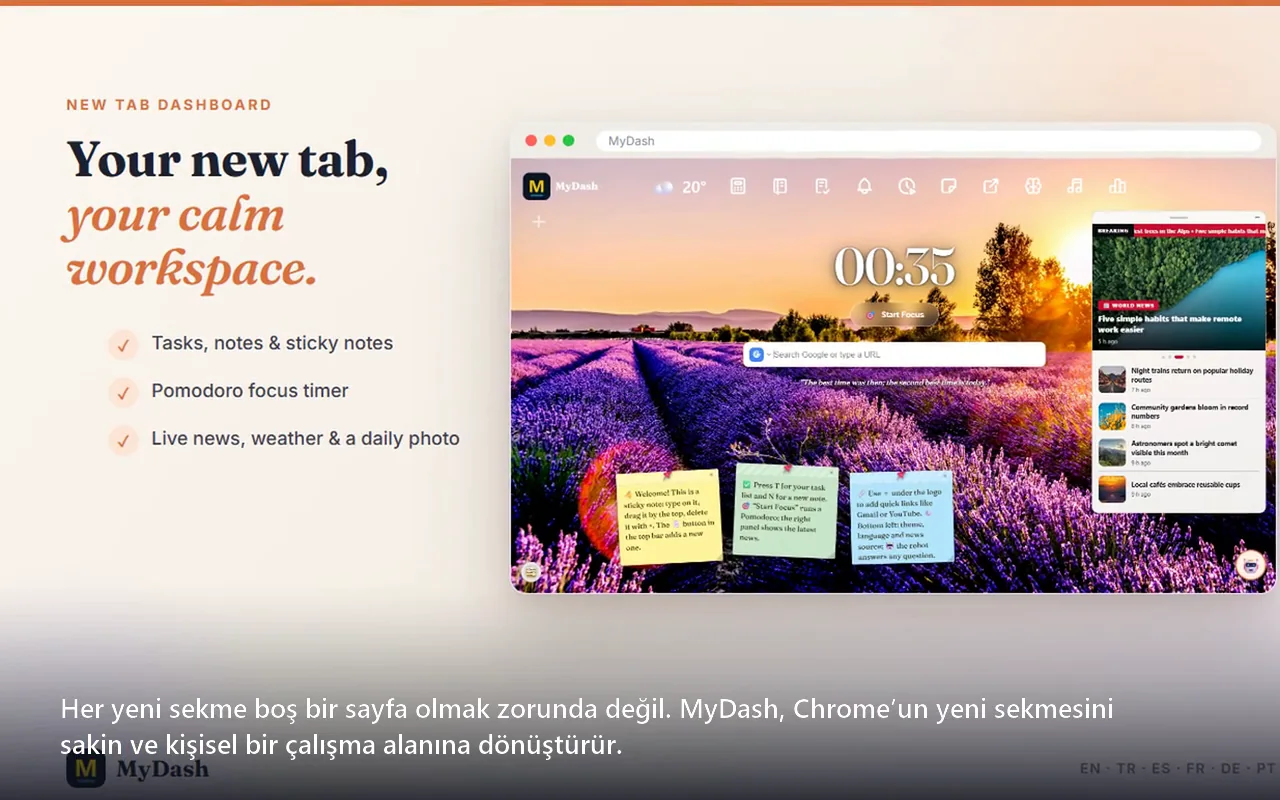Viewport: 1280px width, 800px height.
Task: Open the settings button at dashboard bottom left
Action: 531,572
